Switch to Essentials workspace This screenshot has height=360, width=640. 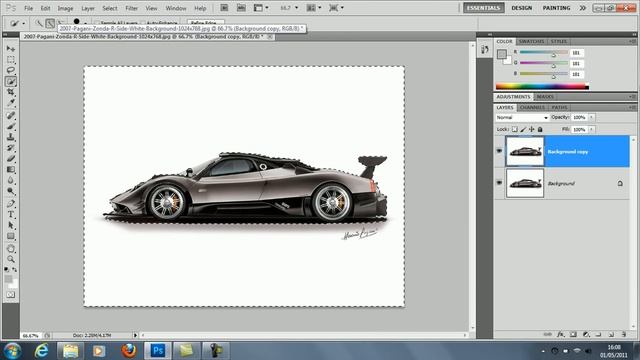pyautogui.click(x=483, y=8)
